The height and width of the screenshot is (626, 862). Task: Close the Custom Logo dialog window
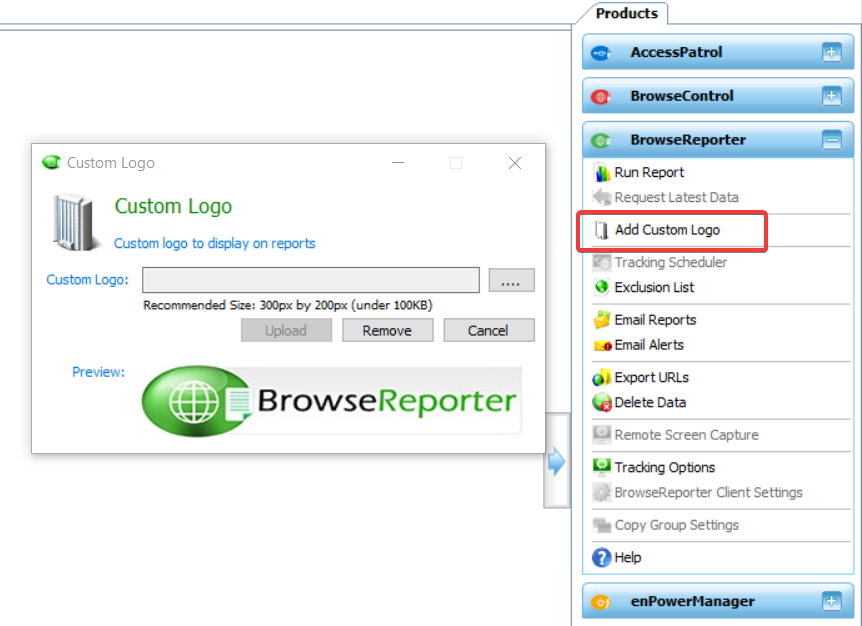point(515,163)
